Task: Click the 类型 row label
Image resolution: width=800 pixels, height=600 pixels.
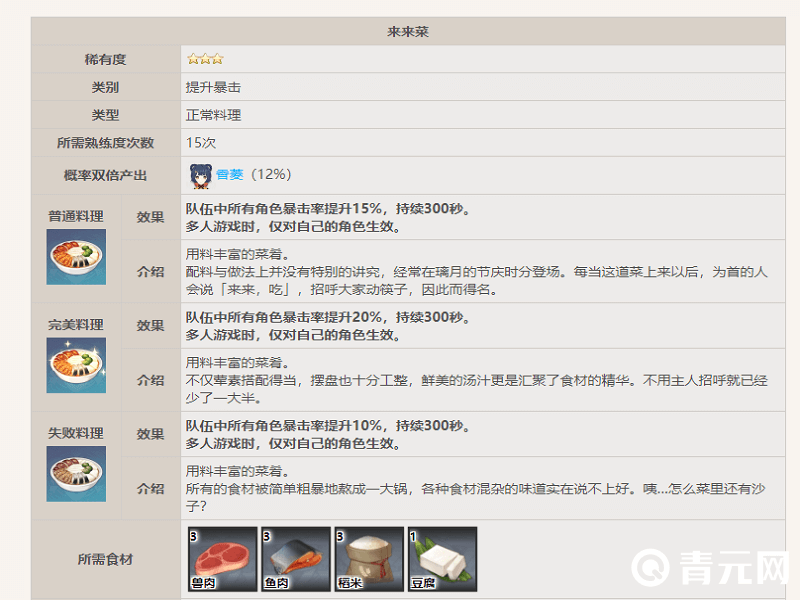Action: click(105, 115)
